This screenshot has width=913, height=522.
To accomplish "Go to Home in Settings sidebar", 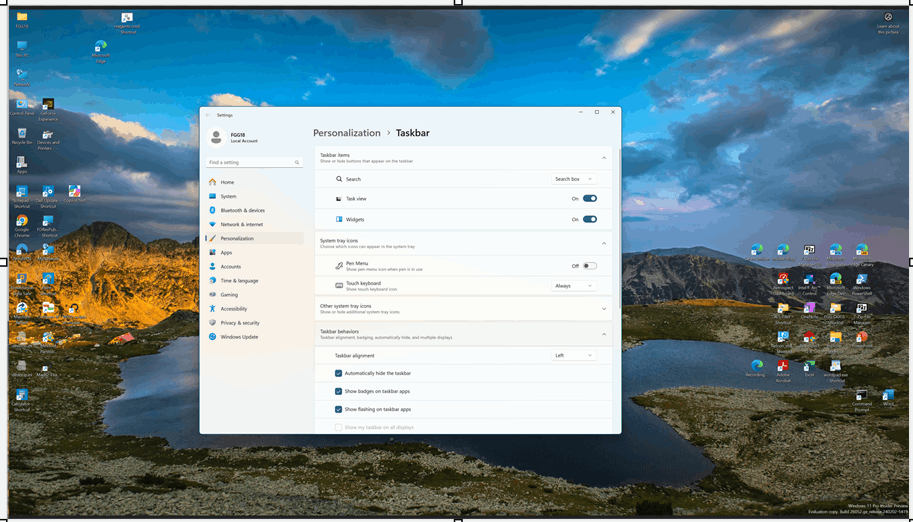I will tap(254, 182).
